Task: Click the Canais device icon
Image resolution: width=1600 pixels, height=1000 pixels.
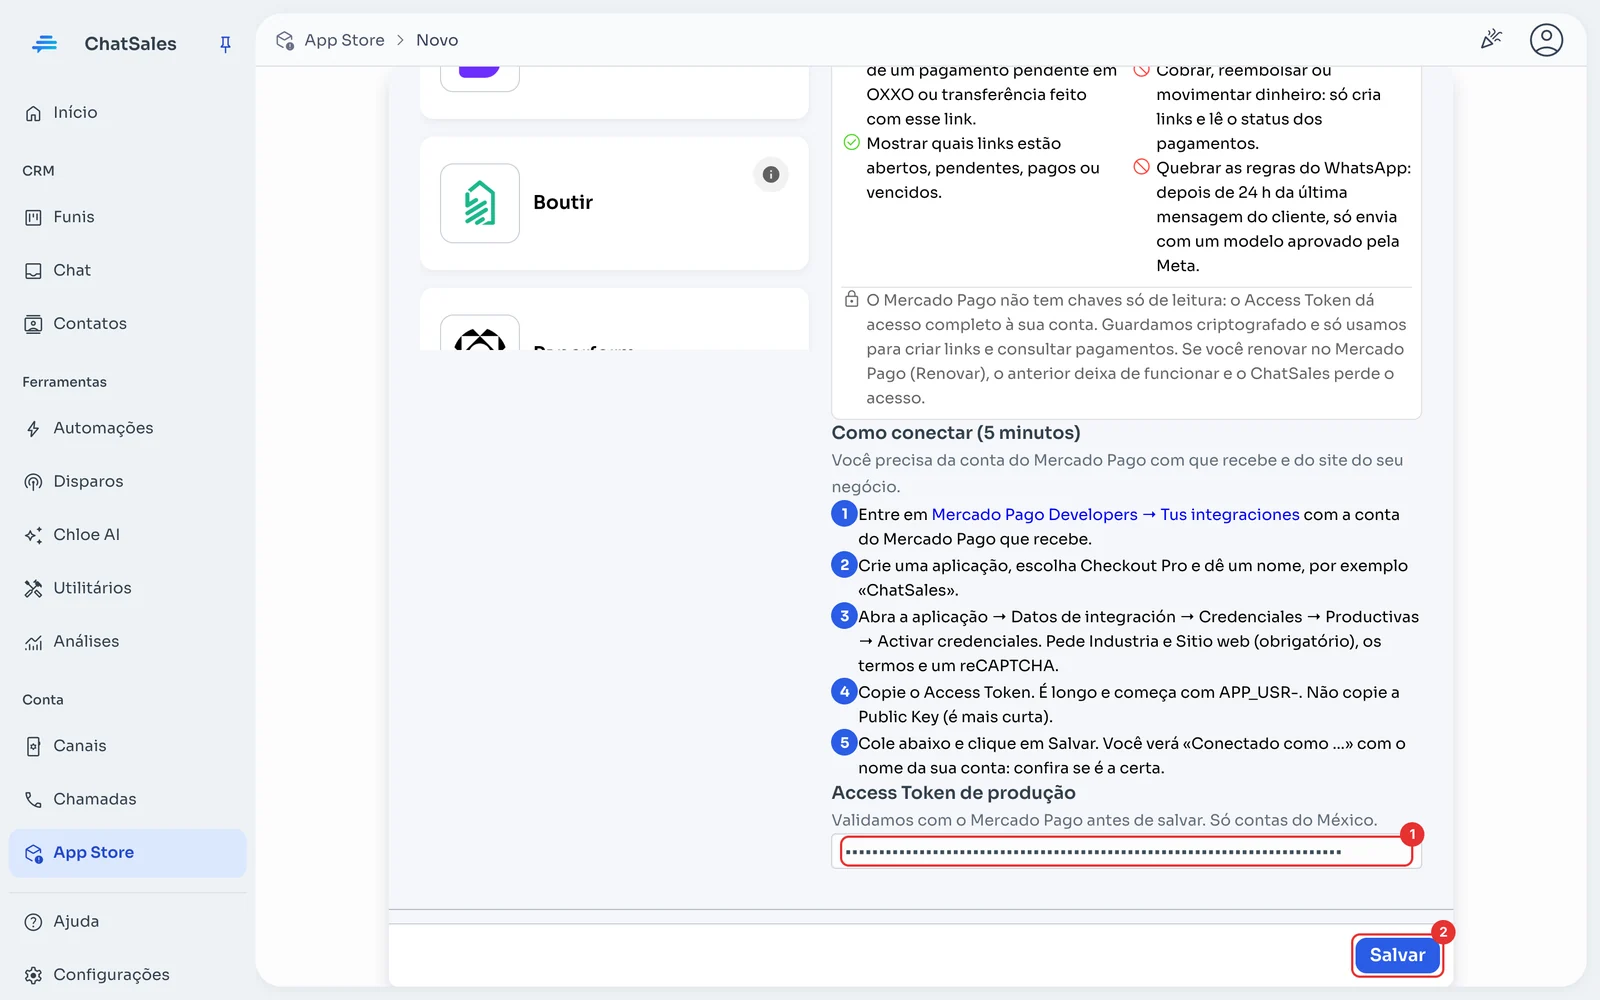Action: tap(33, 747)
